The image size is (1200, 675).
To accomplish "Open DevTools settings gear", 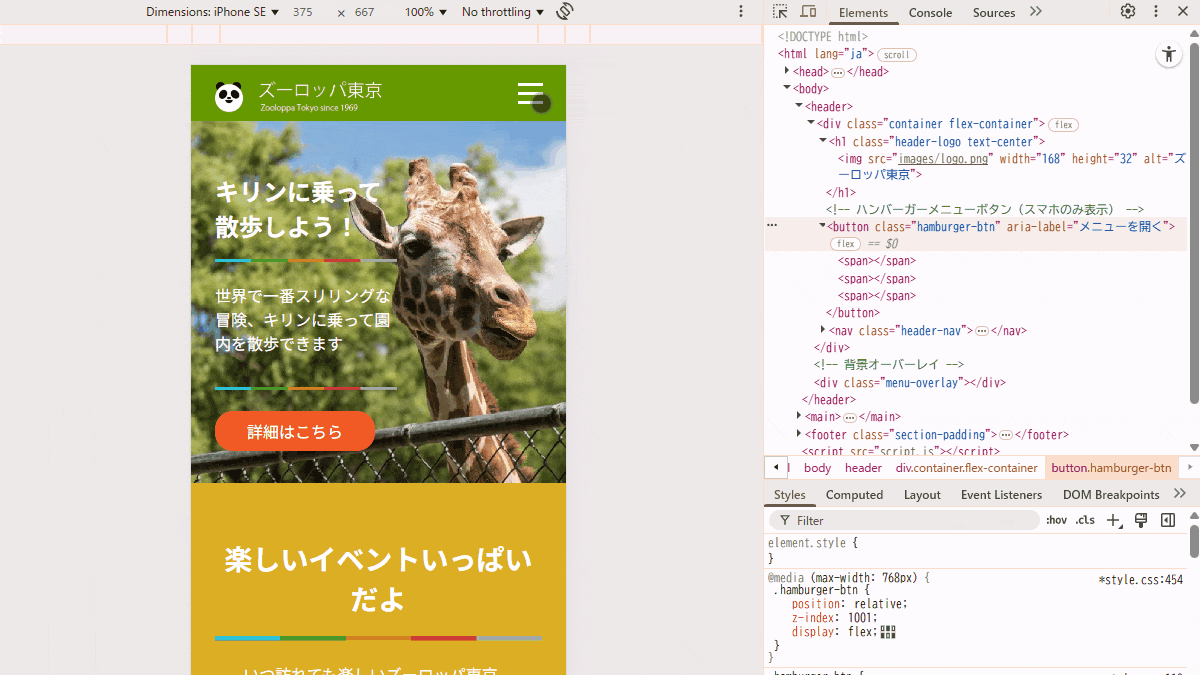I will (x=1128, y=12).
